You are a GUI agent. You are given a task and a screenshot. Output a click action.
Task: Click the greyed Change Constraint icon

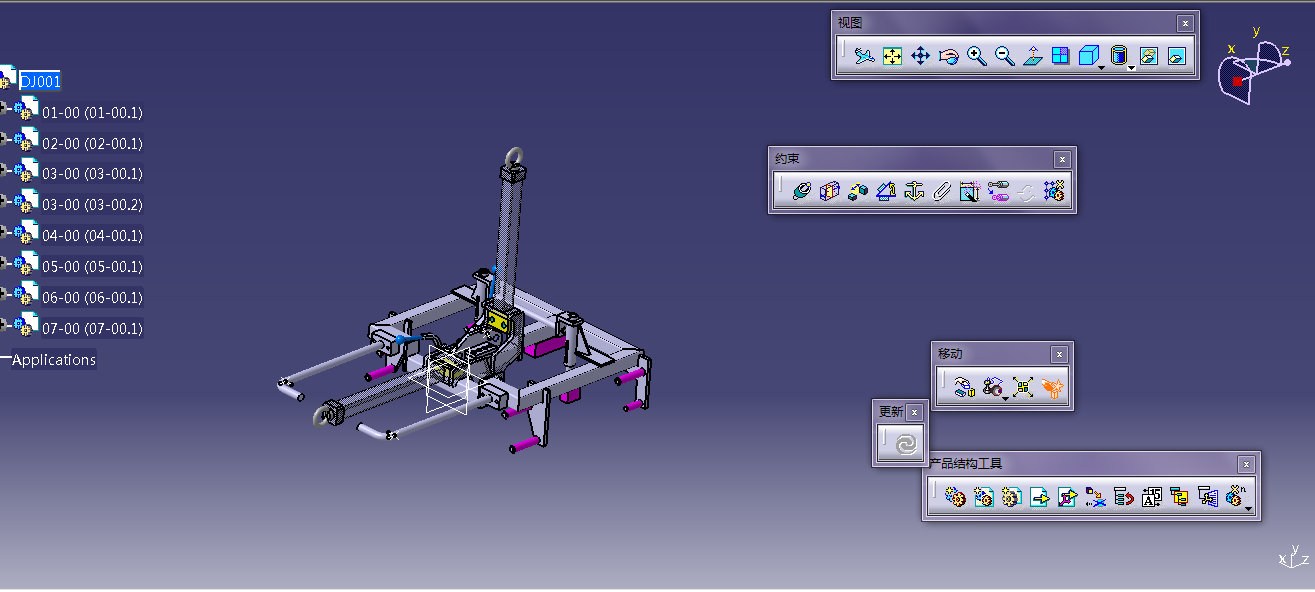tap(1025, 191)
